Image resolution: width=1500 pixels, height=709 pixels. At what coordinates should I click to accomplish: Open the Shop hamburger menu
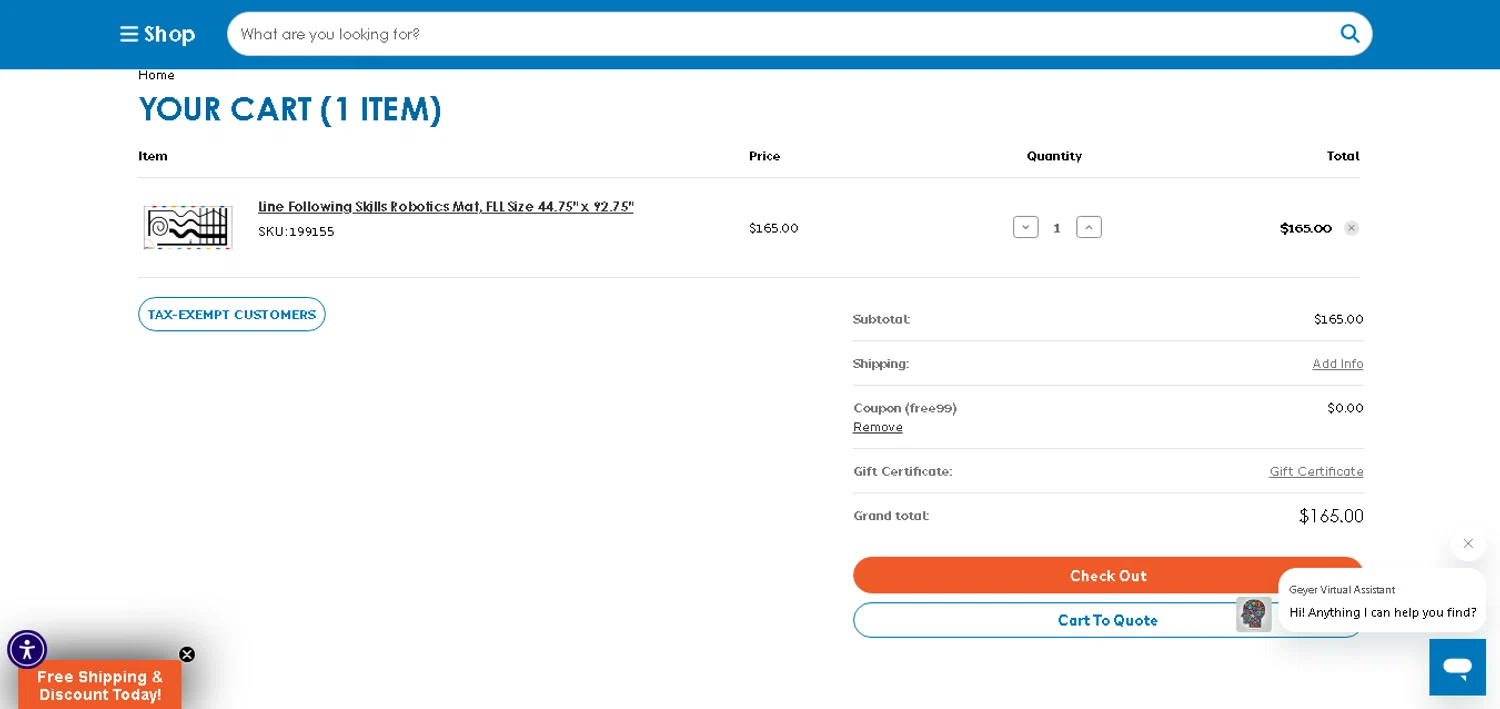pyautogui.click(x=157, y=34)
